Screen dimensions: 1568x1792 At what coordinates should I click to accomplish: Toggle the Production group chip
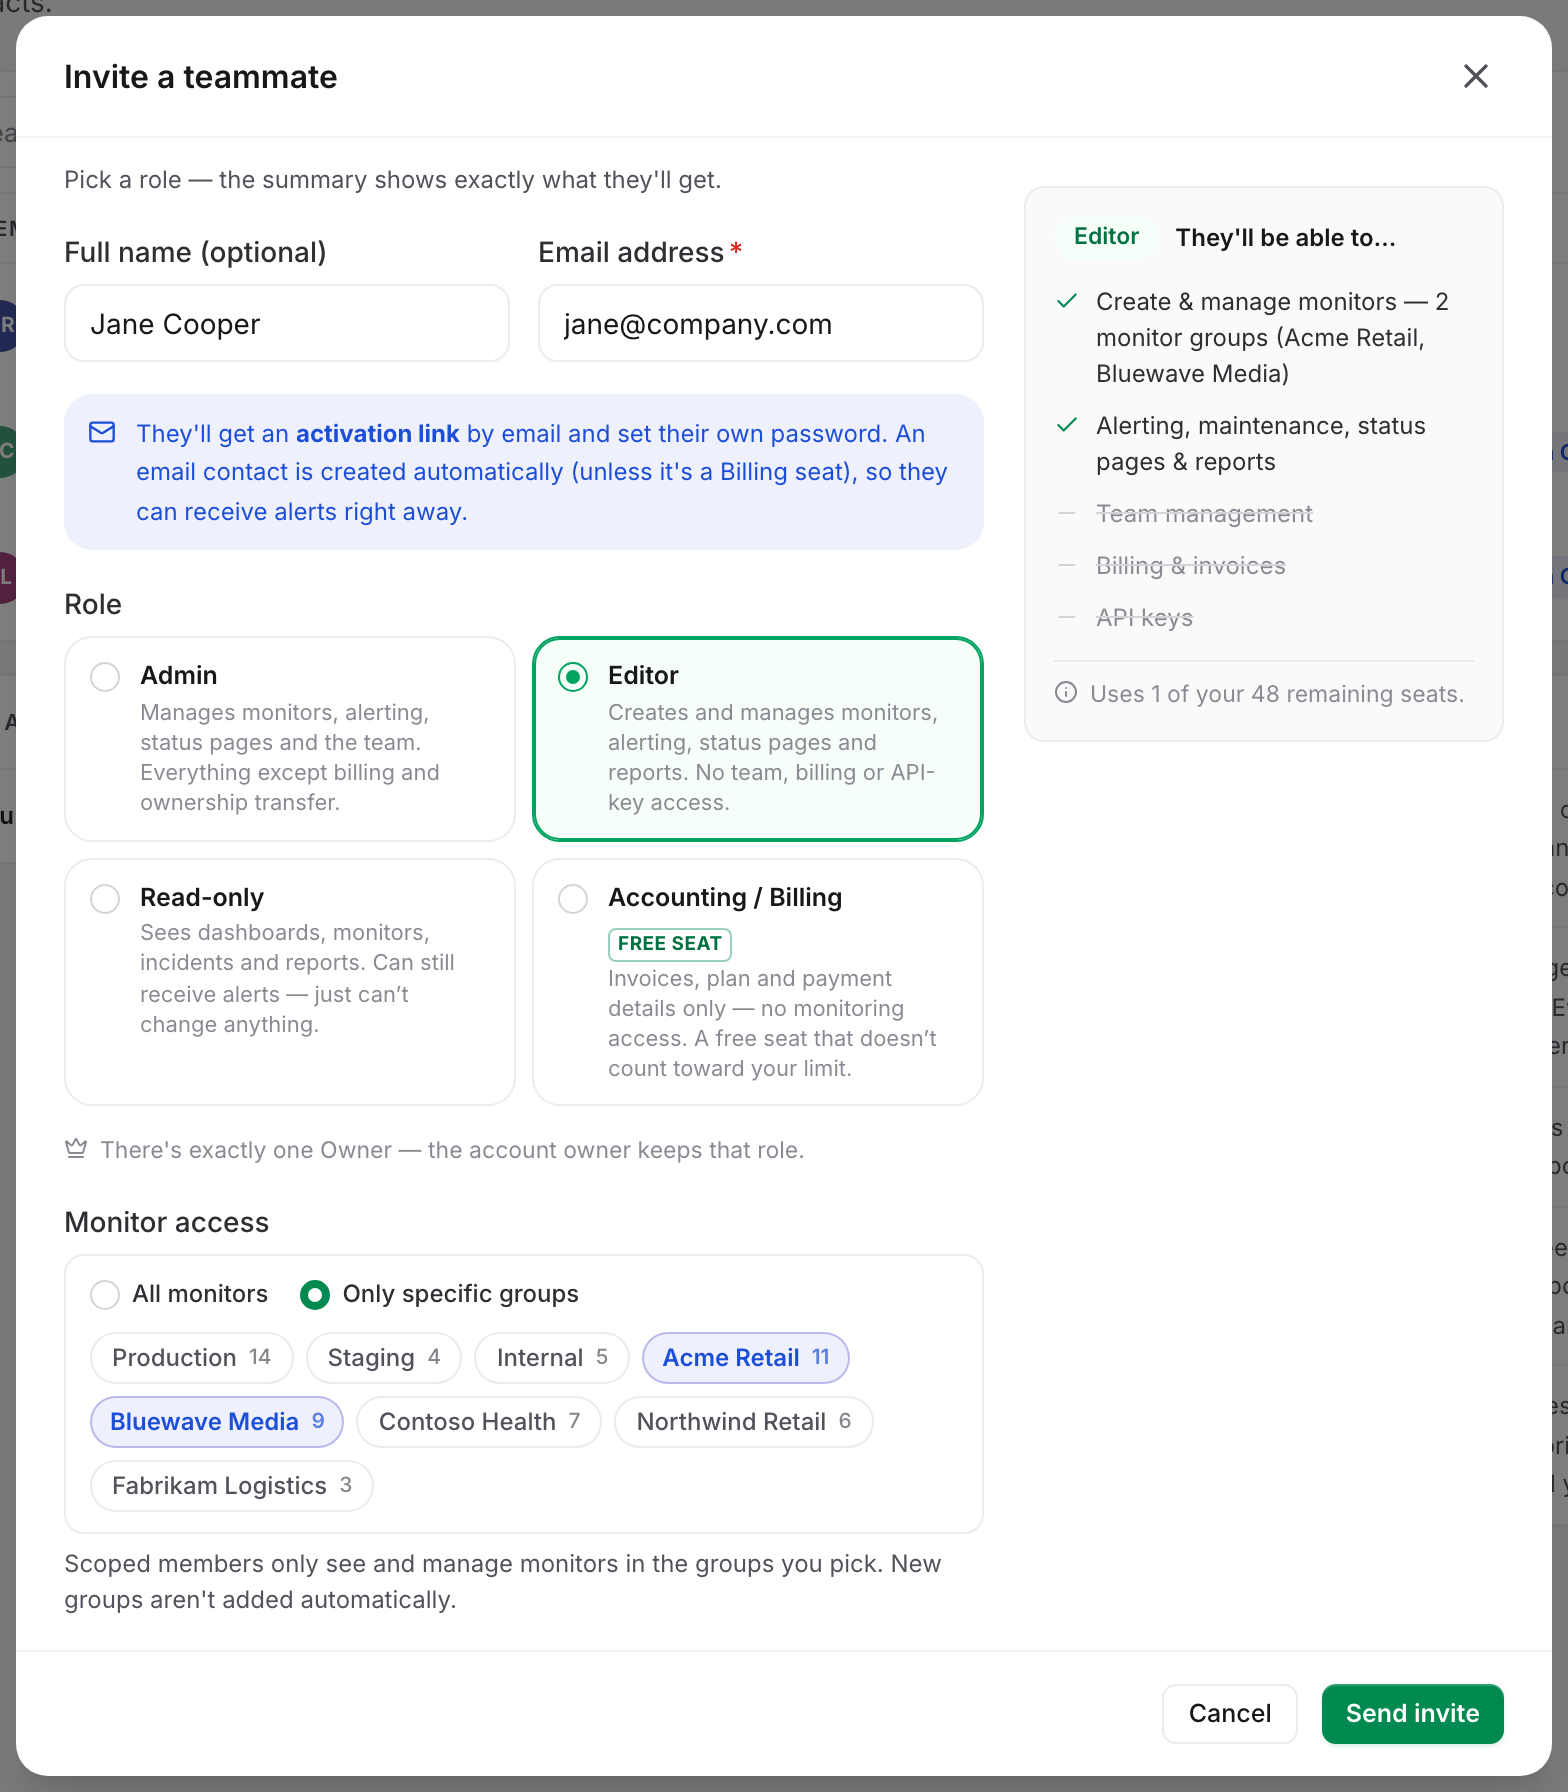(192, 1358)
